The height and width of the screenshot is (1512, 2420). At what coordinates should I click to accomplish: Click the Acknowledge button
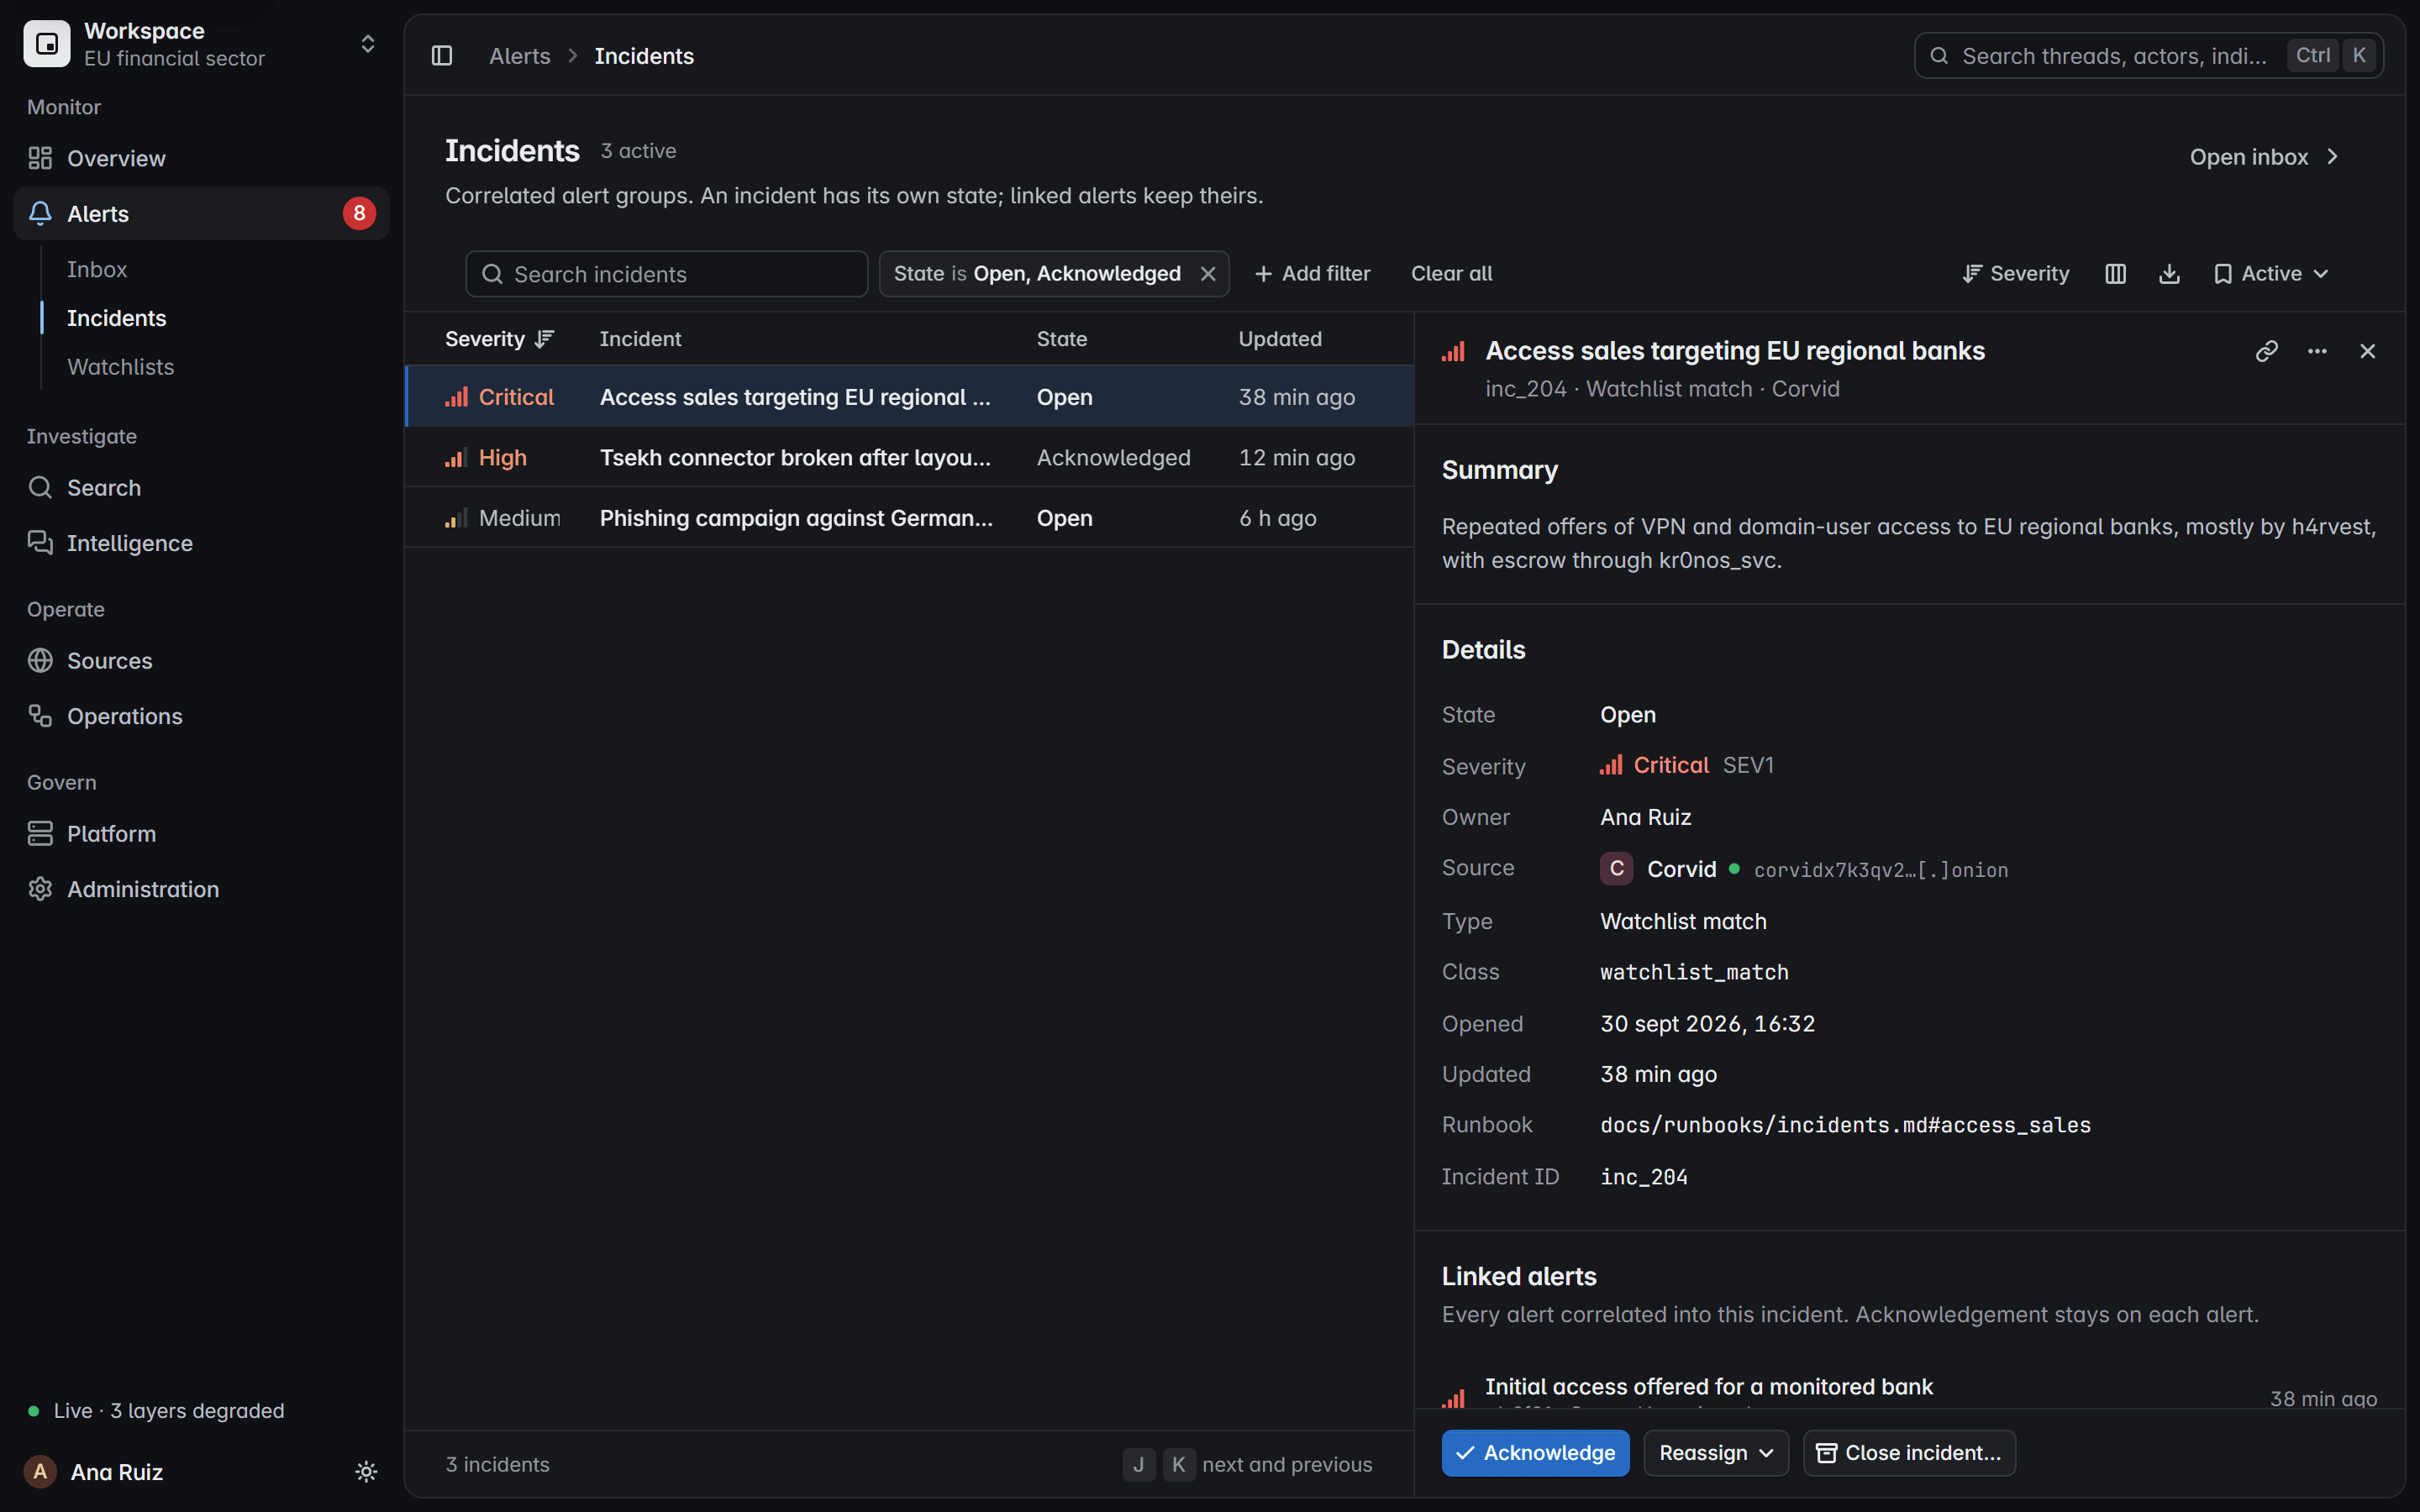tap(1535, 1452)
